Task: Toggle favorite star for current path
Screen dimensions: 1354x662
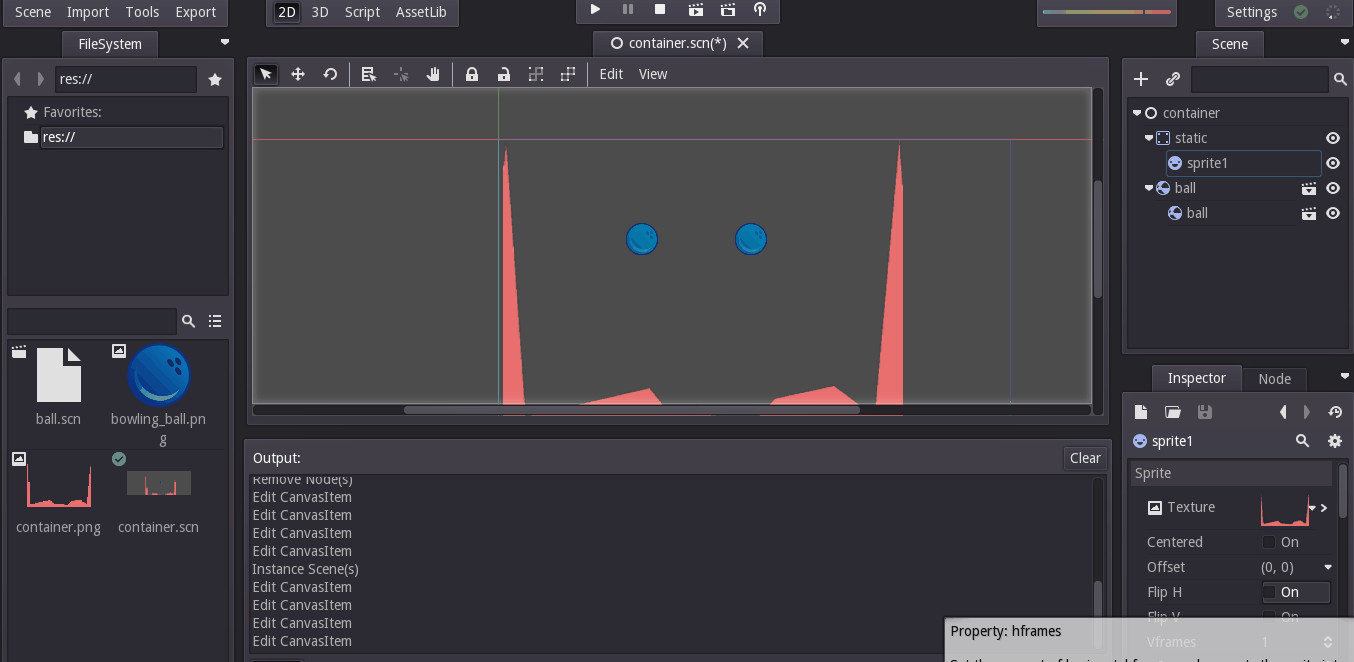Action: tap(214, 80)
